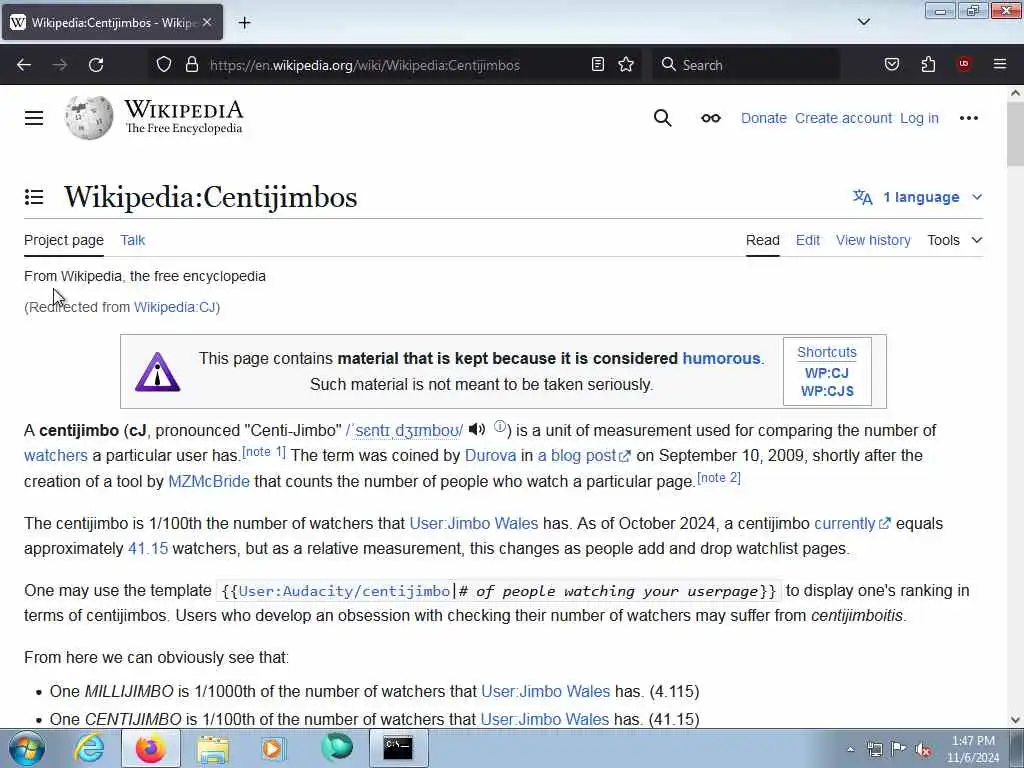Open the note 2 reference
The image size is (1024, 768).
(719, 478)
